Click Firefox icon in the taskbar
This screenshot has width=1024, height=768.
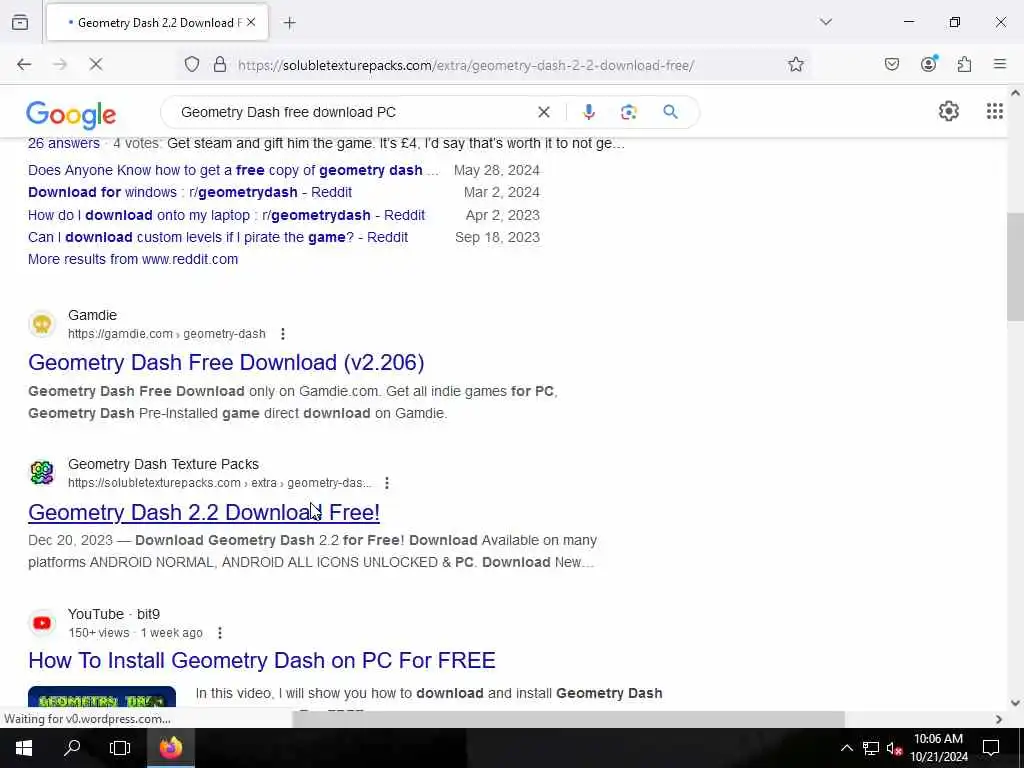pos(170,748)
